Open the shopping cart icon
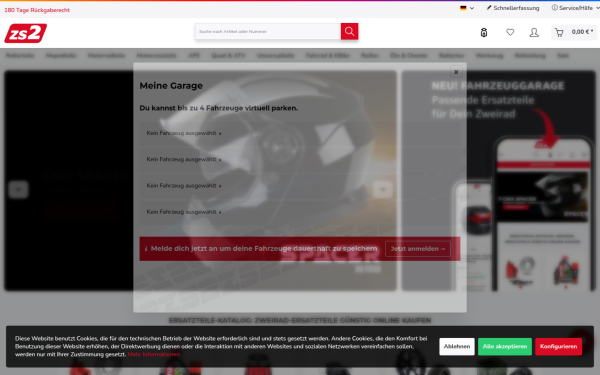The width and height of the screenshot is (600, 375). [x=559, y=33]
